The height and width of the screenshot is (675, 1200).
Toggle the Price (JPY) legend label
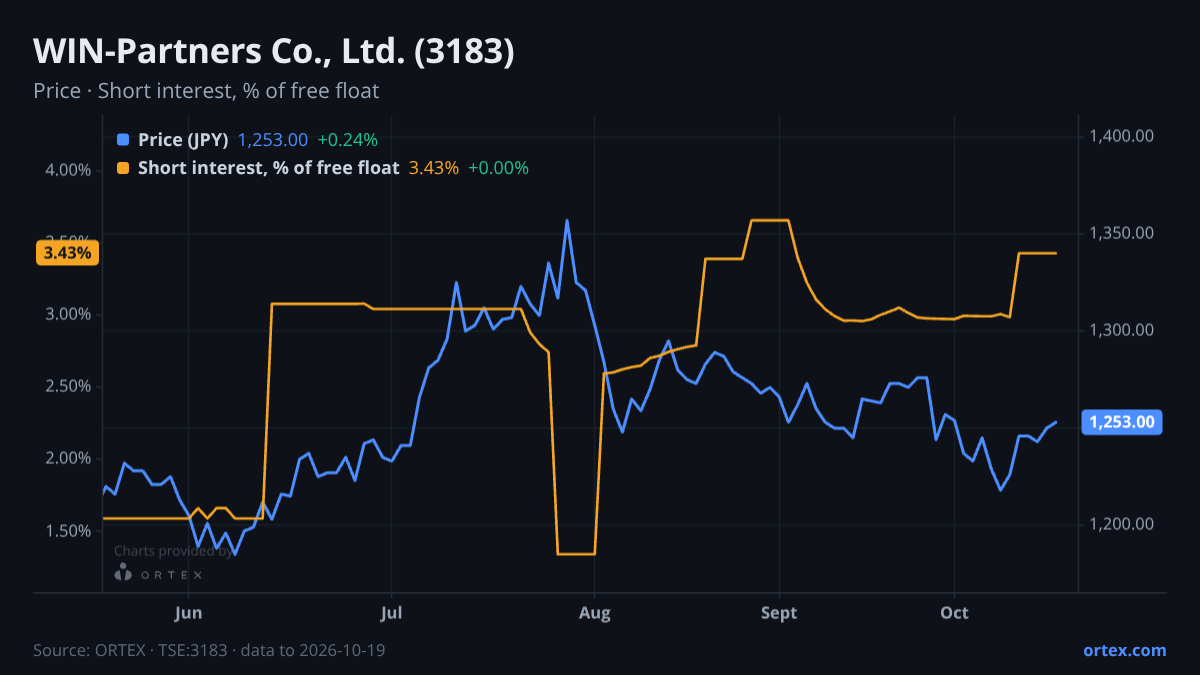pos(184,140)
